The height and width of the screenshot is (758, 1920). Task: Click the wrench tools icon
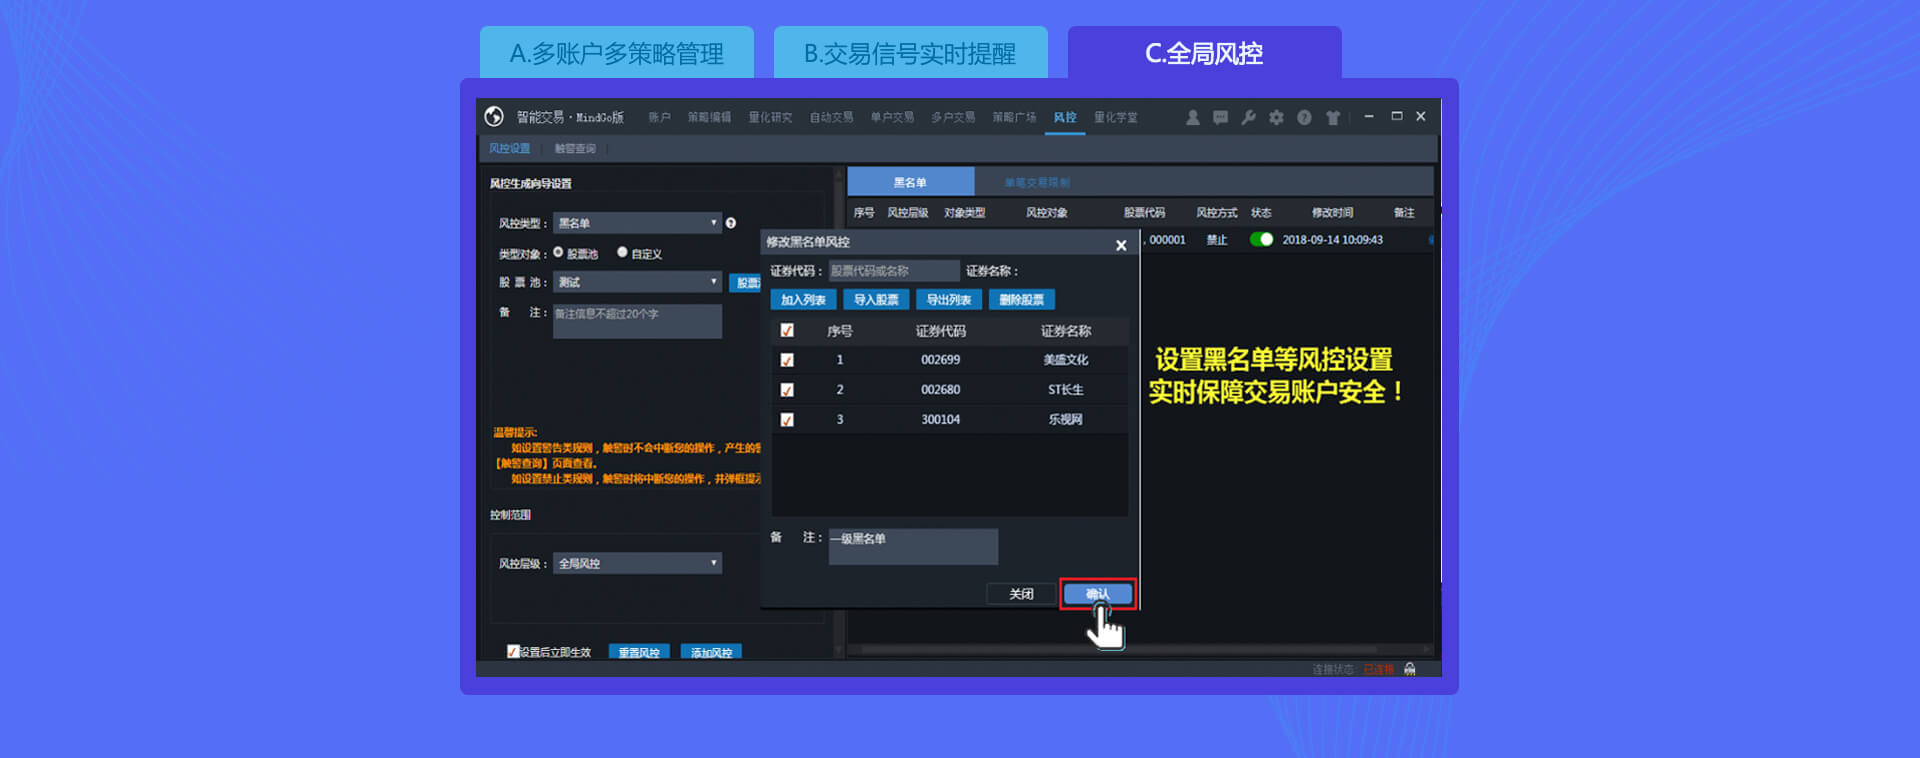[1248, 118]
